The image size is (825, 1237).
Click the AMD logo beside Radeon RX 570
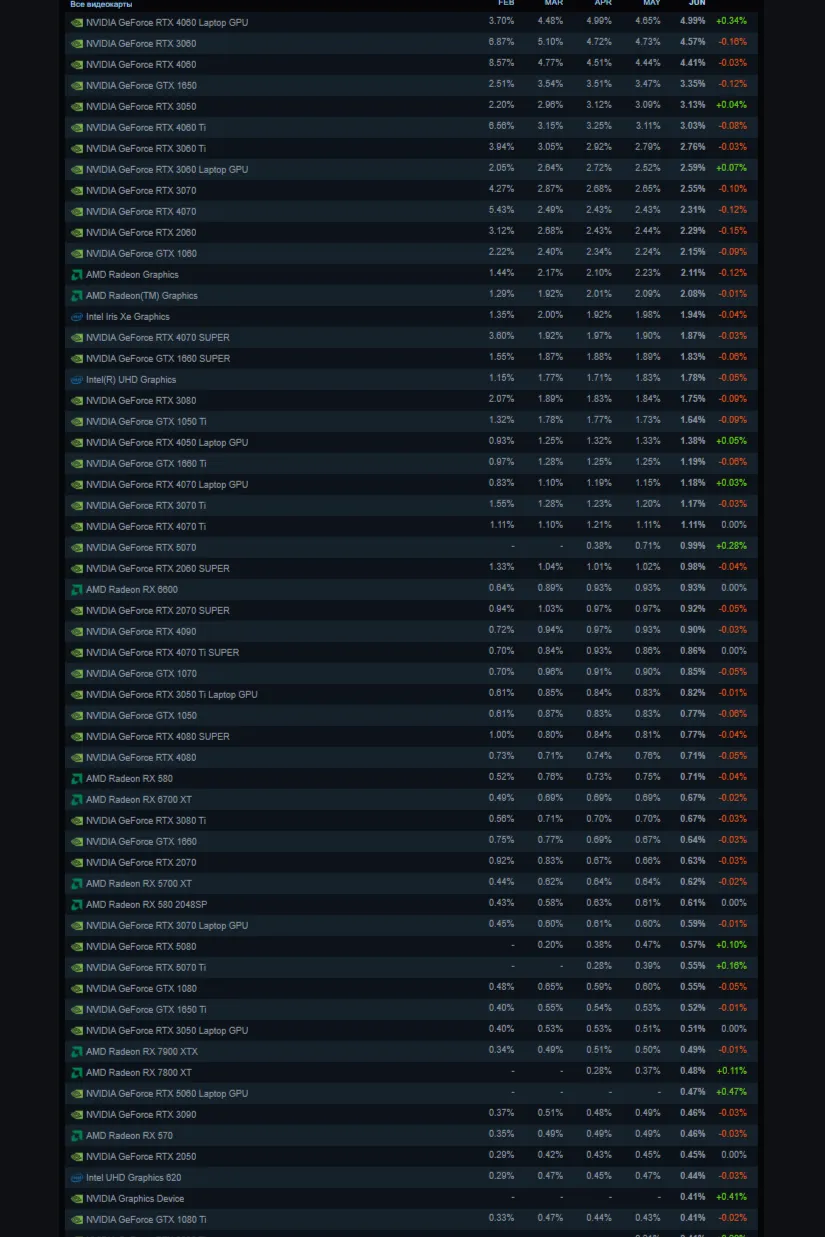[77, 1135]
